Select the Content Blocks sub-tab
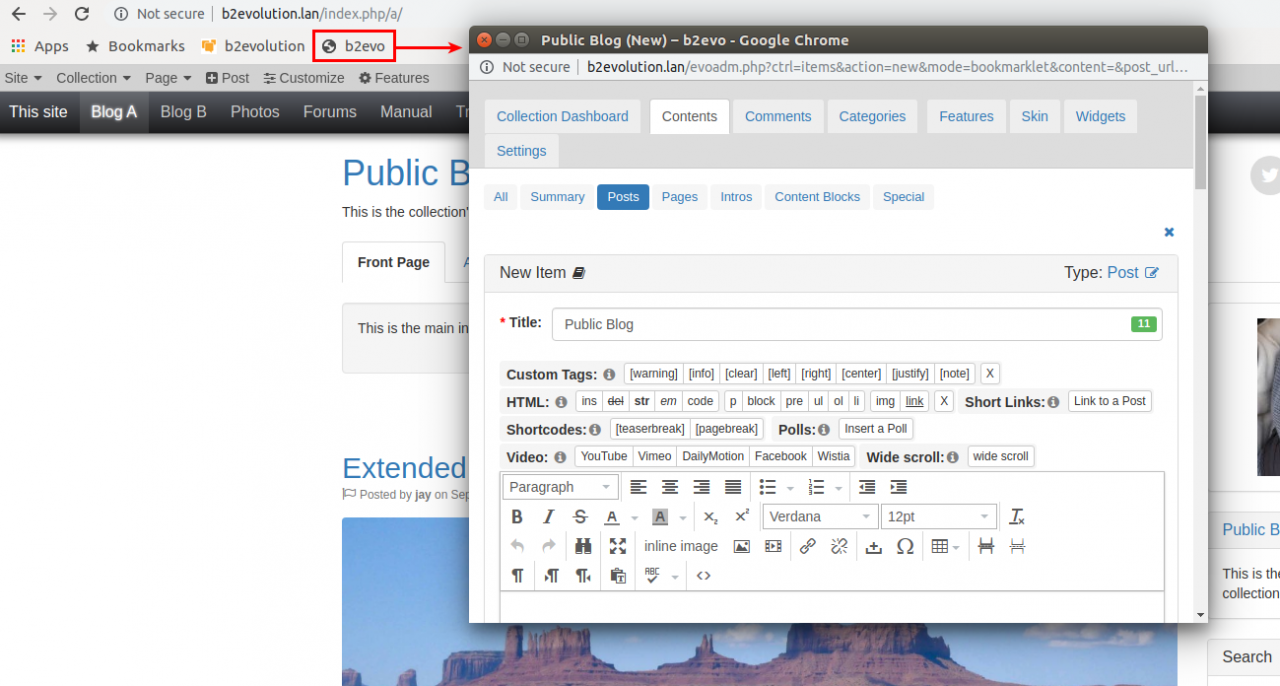1280x686 pixels. [817, 197]
